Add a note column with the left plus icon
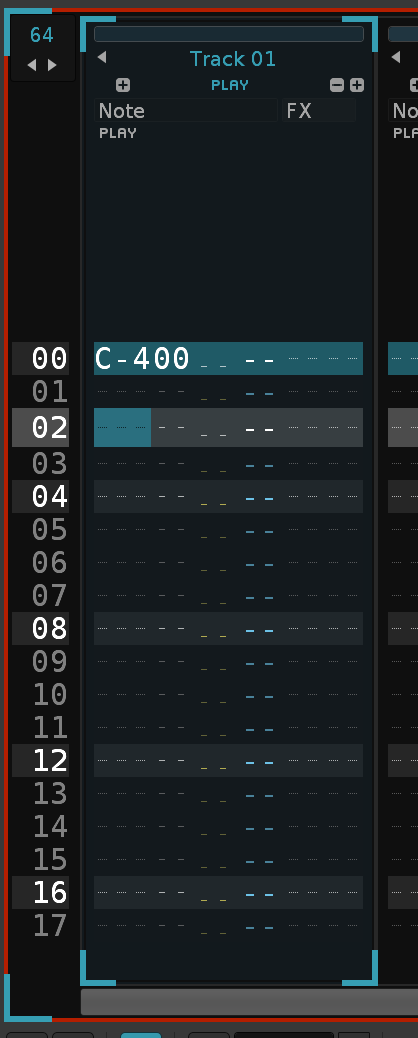Screen dimensions: 418x1038 point(123,85)
